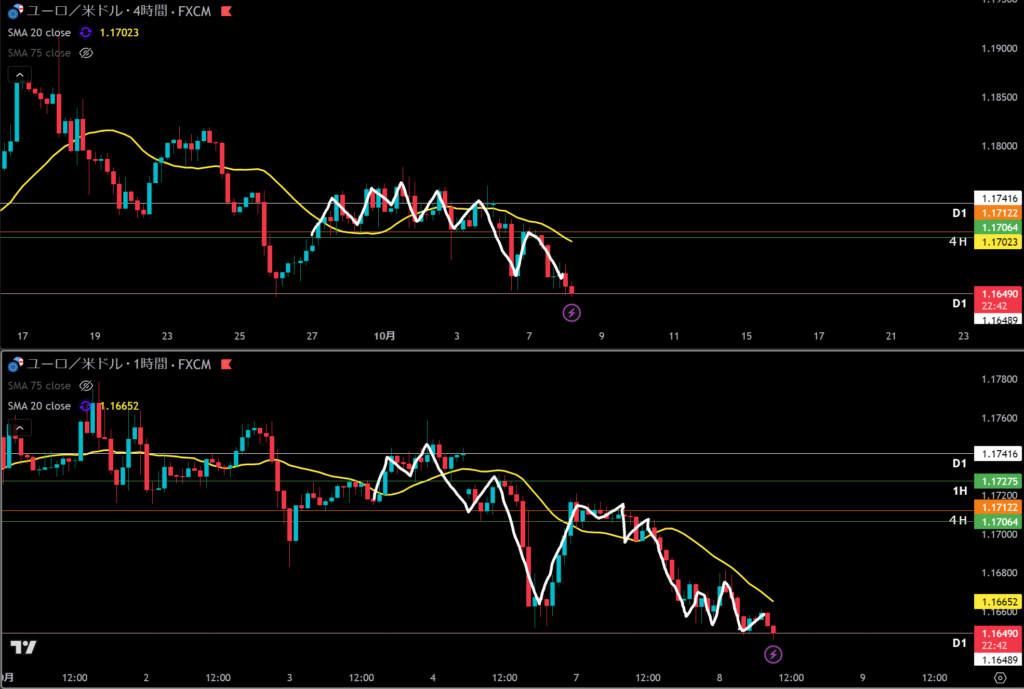The height and width of the screenshot is (689, 1024).
Task: Select SMA 20 close legend in top chart
Action: [x=39, y=32]
